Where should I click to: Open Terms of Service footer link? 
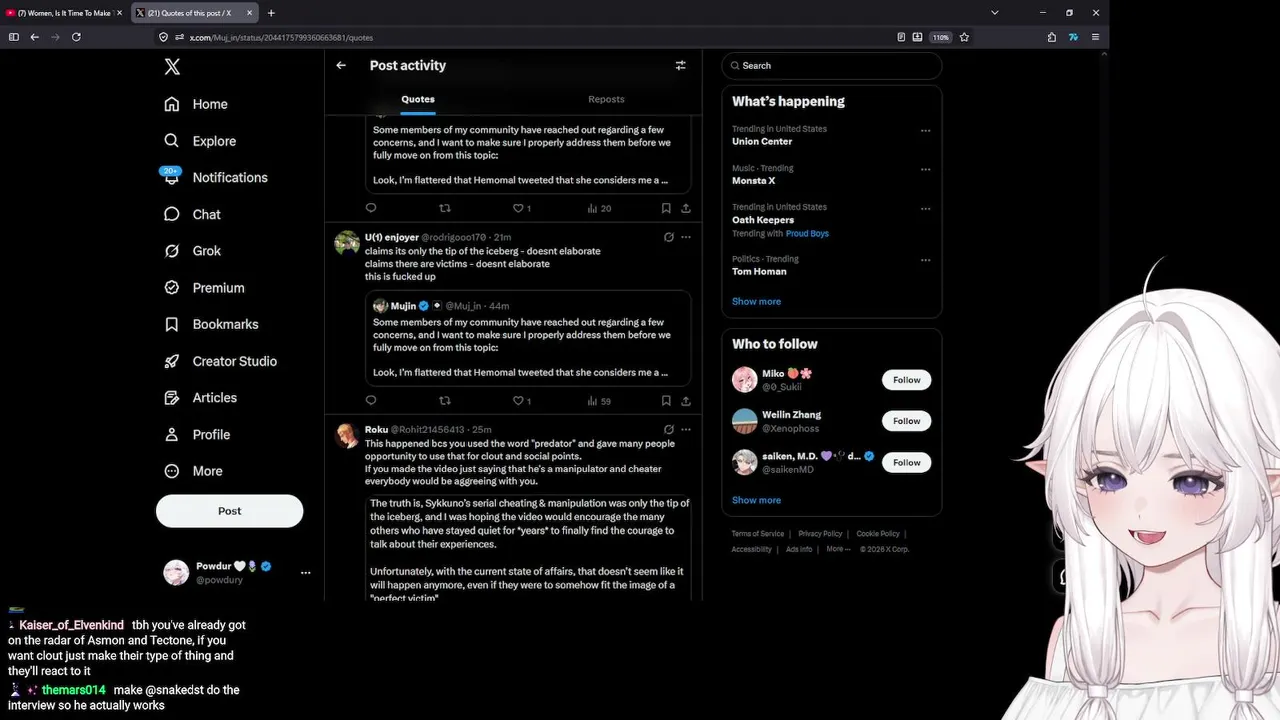click(x=757, y=534)
